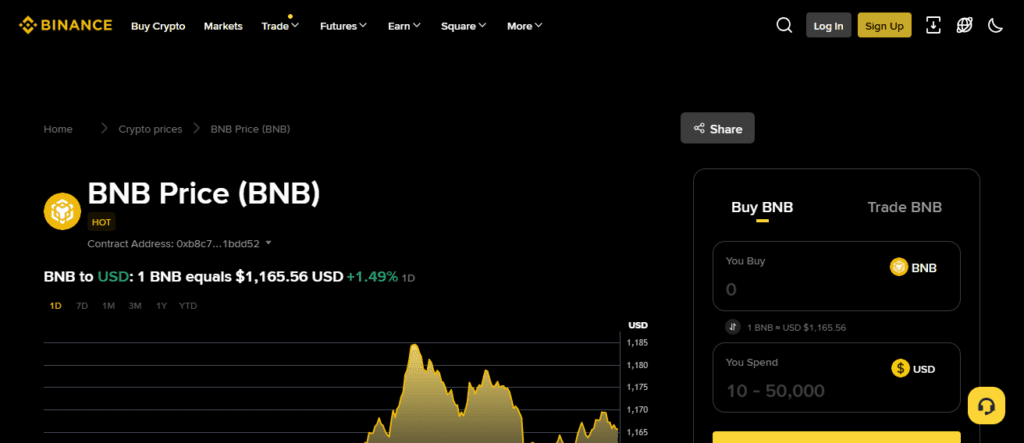1024x443 pixels.
Task: Select USD currency in You Spend field
Action: 913,369
